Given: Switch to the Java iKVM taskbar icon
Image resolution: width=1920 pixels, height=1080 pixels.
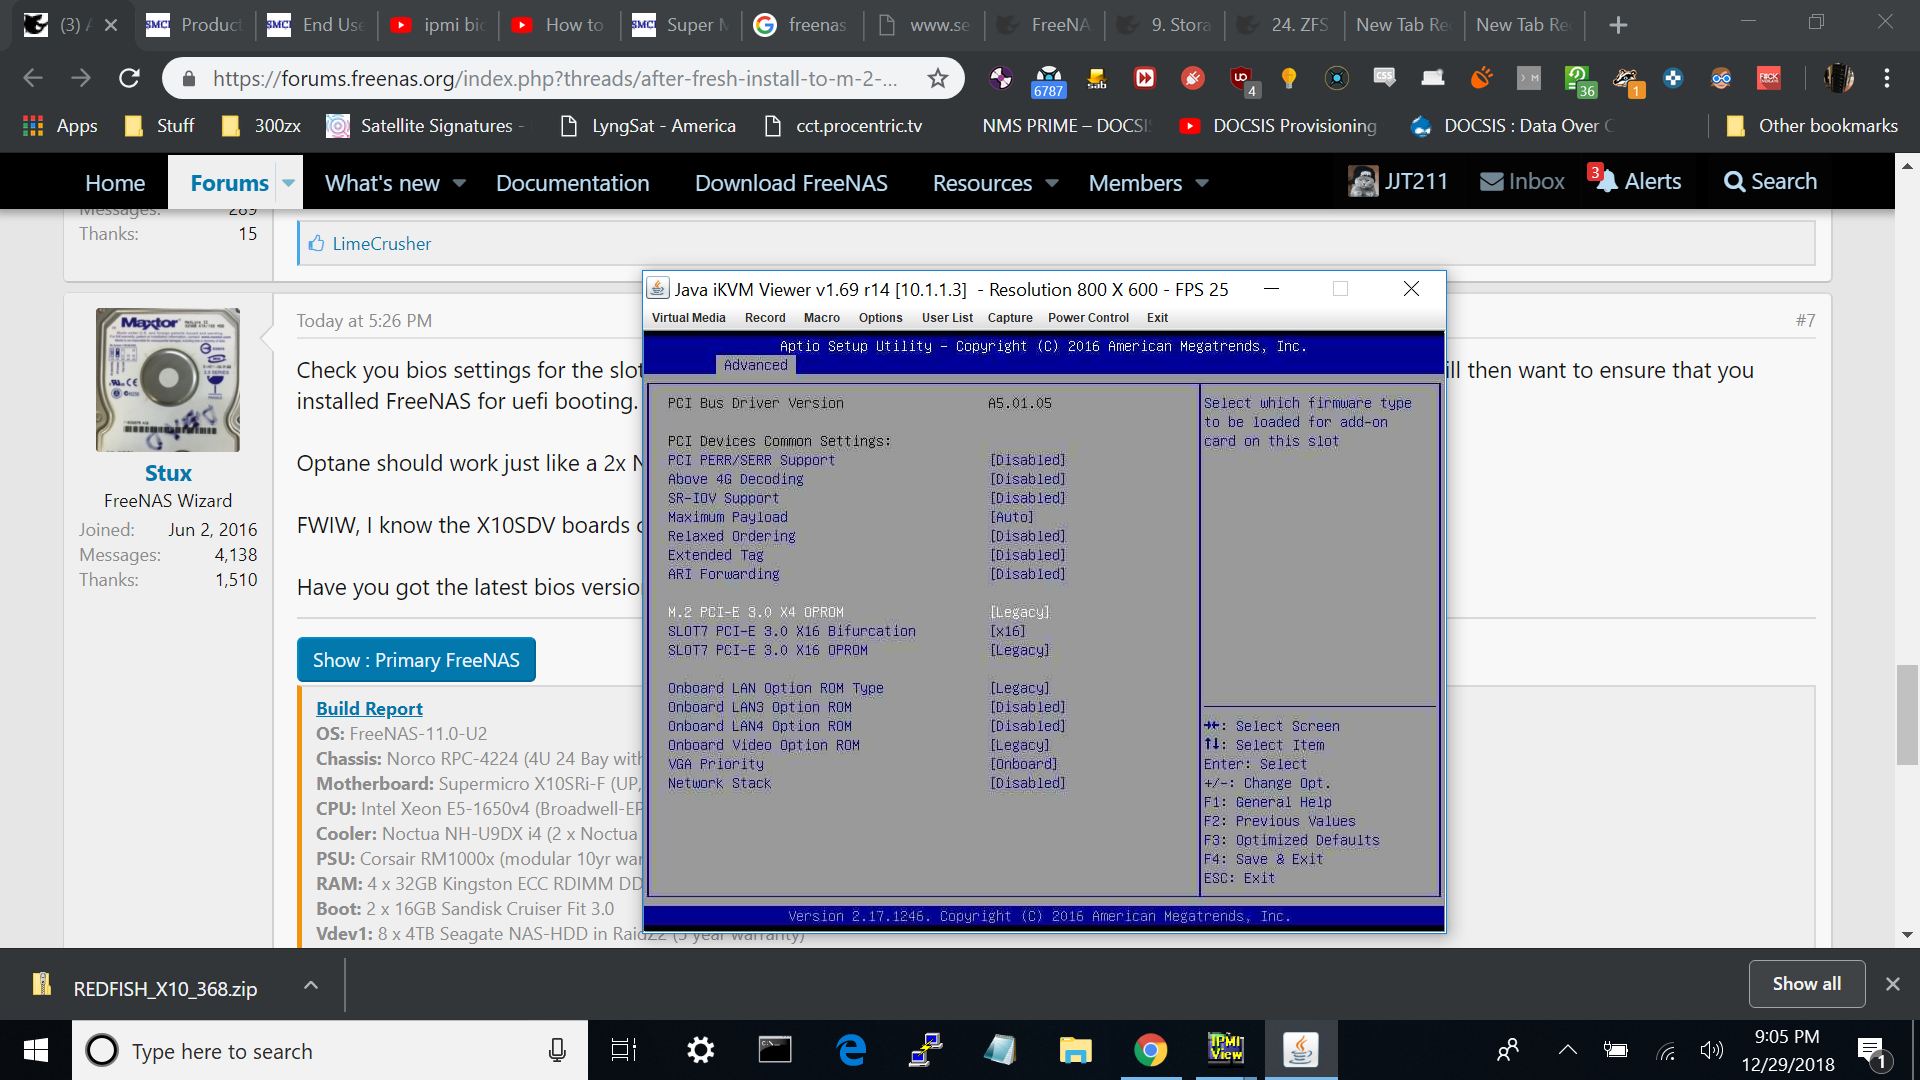Looking at the screenshot, I should [1300, 1050].
